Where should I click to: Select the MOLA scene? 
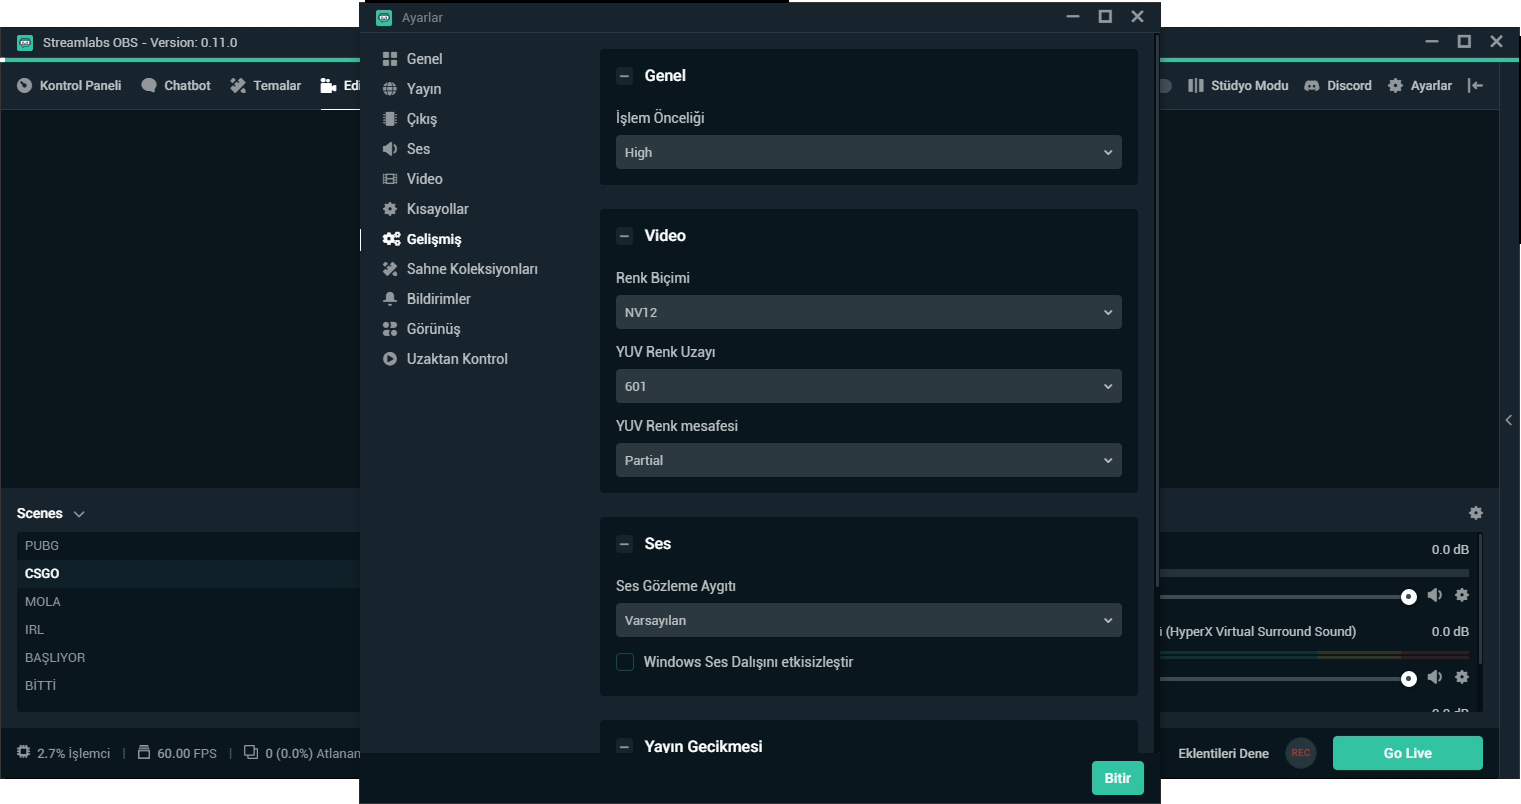pos(188,602)
